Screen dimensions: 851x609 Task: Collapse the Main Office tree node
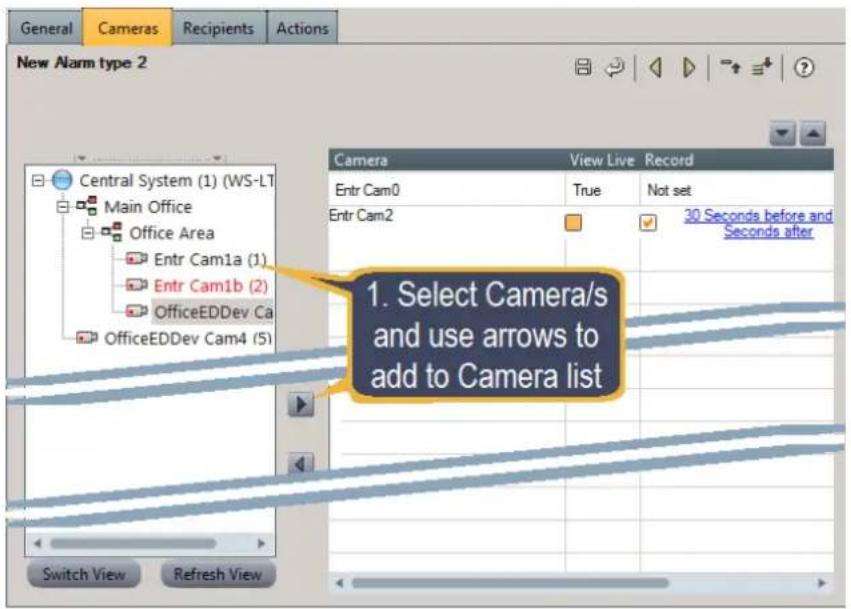63,206
